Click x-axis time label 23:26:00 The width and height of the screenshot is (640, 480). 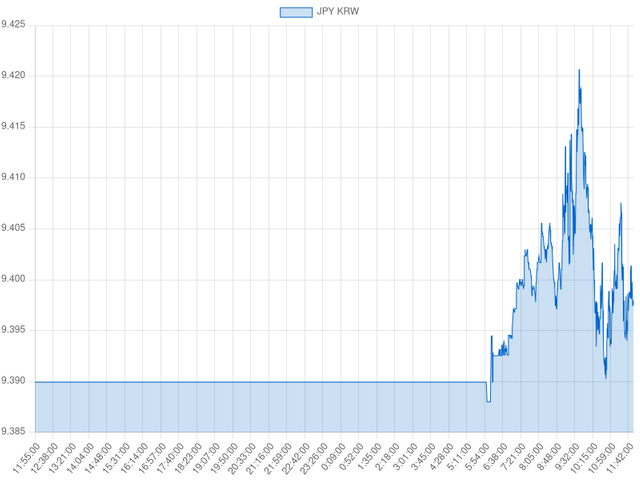click(313, 458)
